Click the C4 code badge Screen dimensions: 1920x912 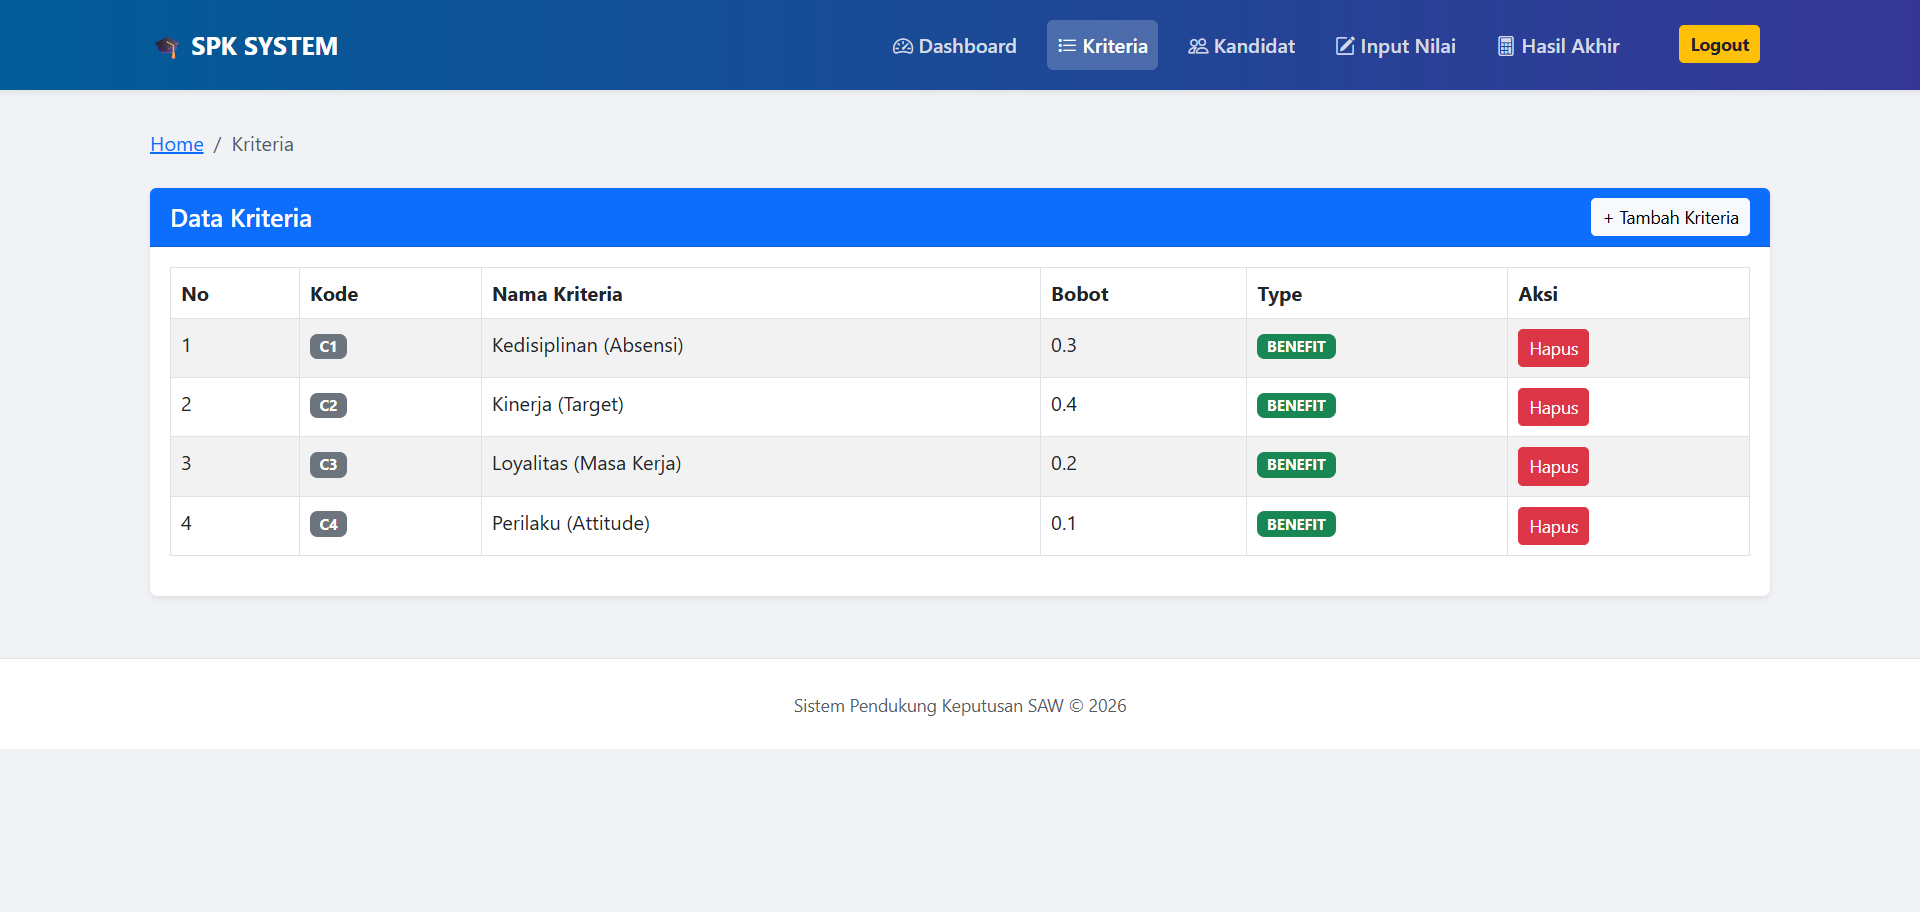[328, 523]
